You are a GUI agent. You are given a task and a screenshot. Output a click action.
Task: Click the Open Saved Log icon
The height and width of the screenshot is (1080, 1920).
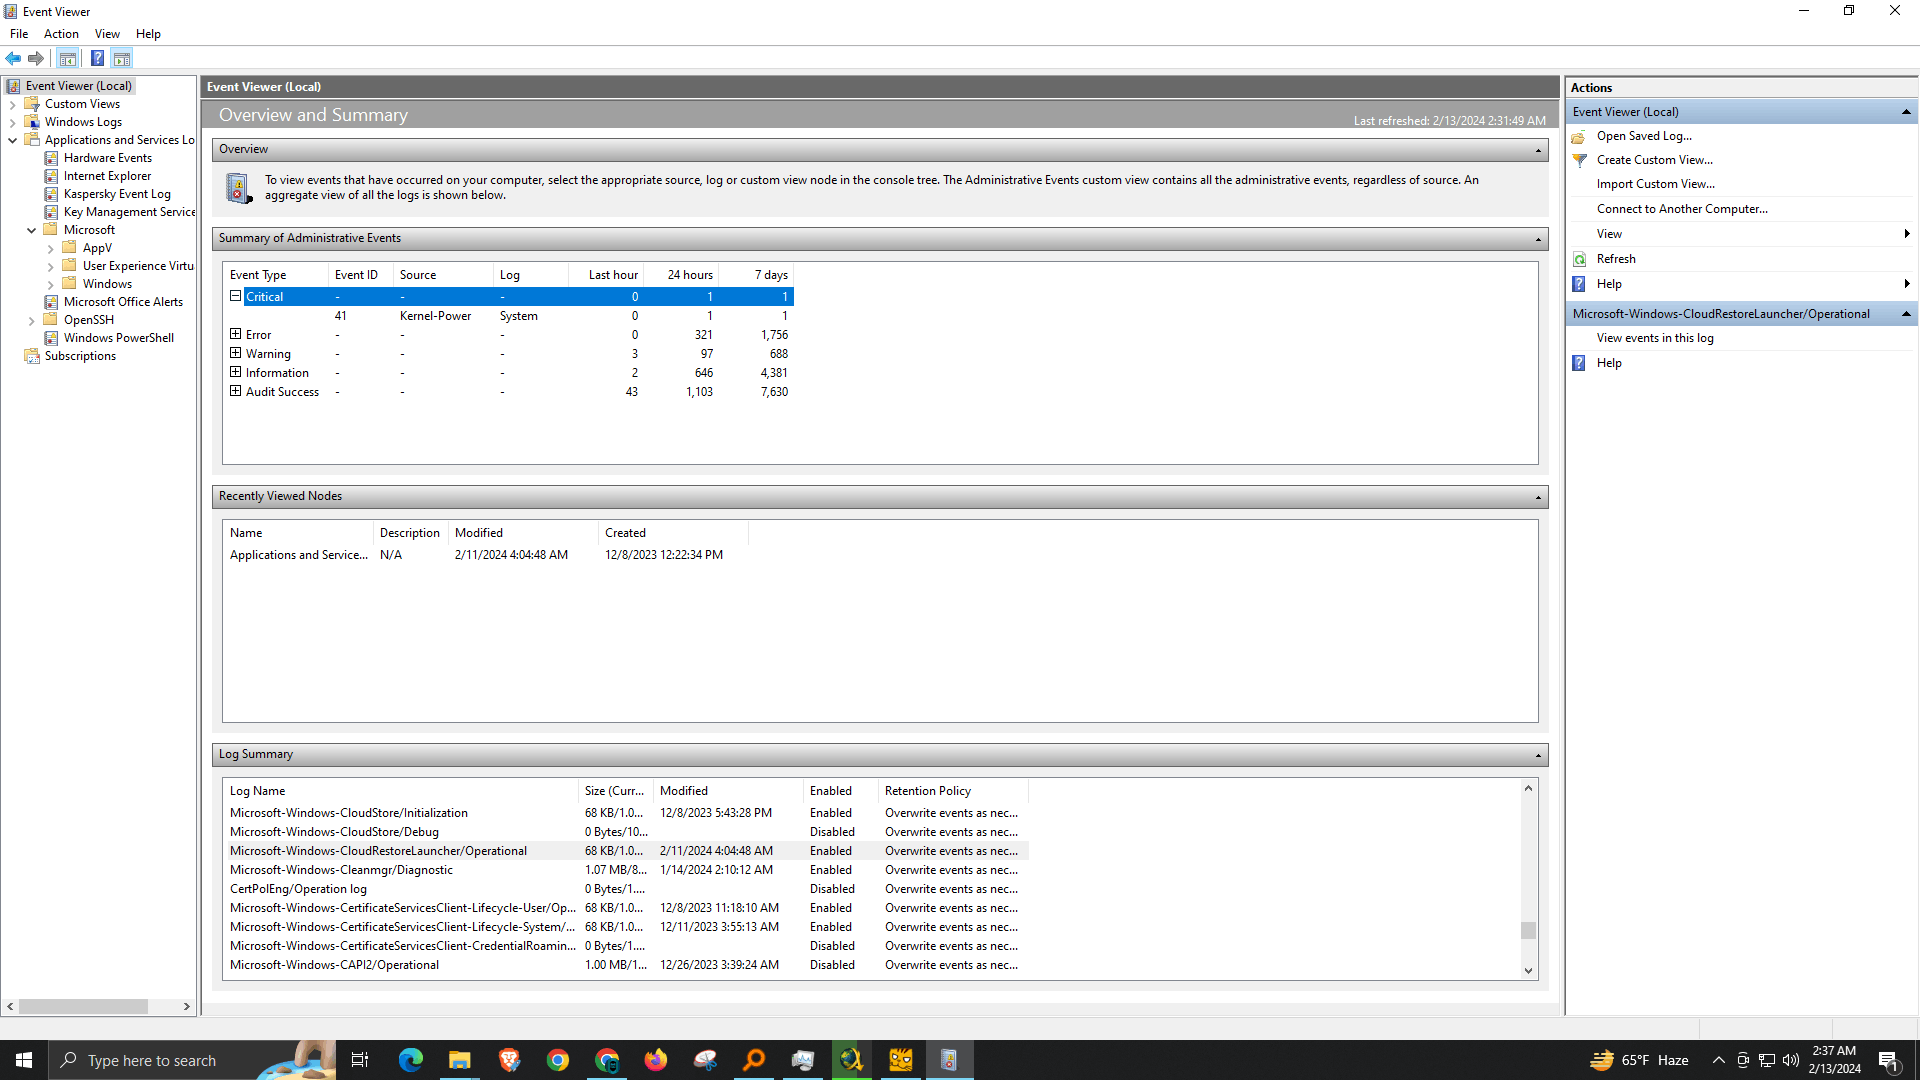[x=1580, y=136]
